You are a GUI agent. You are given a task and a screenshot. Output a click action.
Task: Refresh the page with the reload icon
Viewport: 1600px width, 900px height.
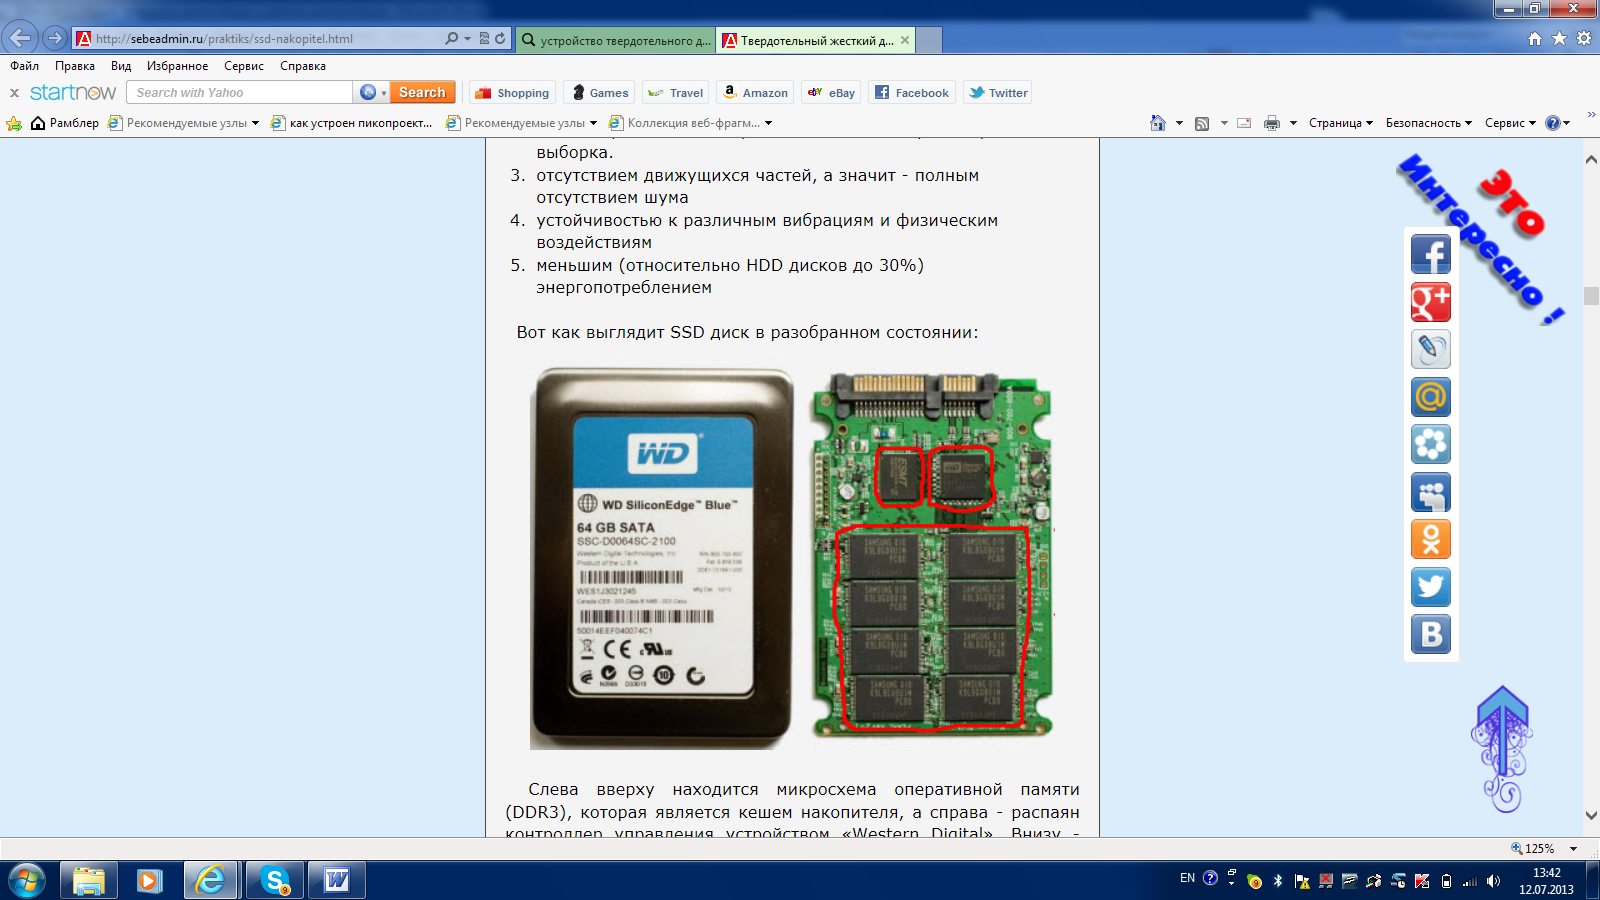(x=500, y=38)
